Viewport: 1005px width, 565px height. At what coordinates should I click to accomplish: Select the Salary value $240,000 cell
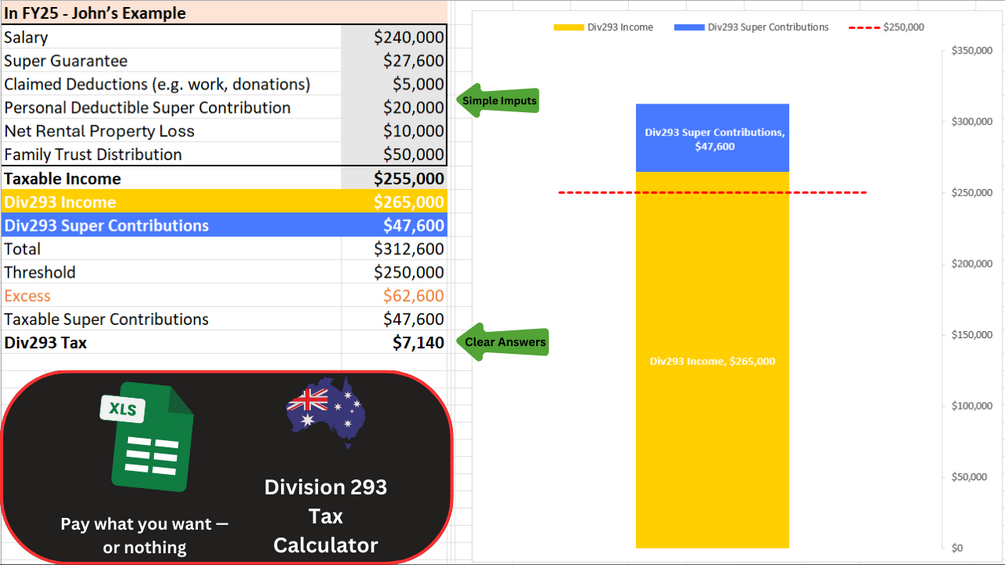pyautogui.click(x=394, y=37)
